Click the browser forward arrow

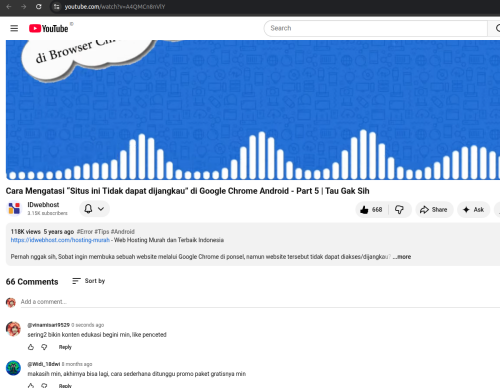24,7
